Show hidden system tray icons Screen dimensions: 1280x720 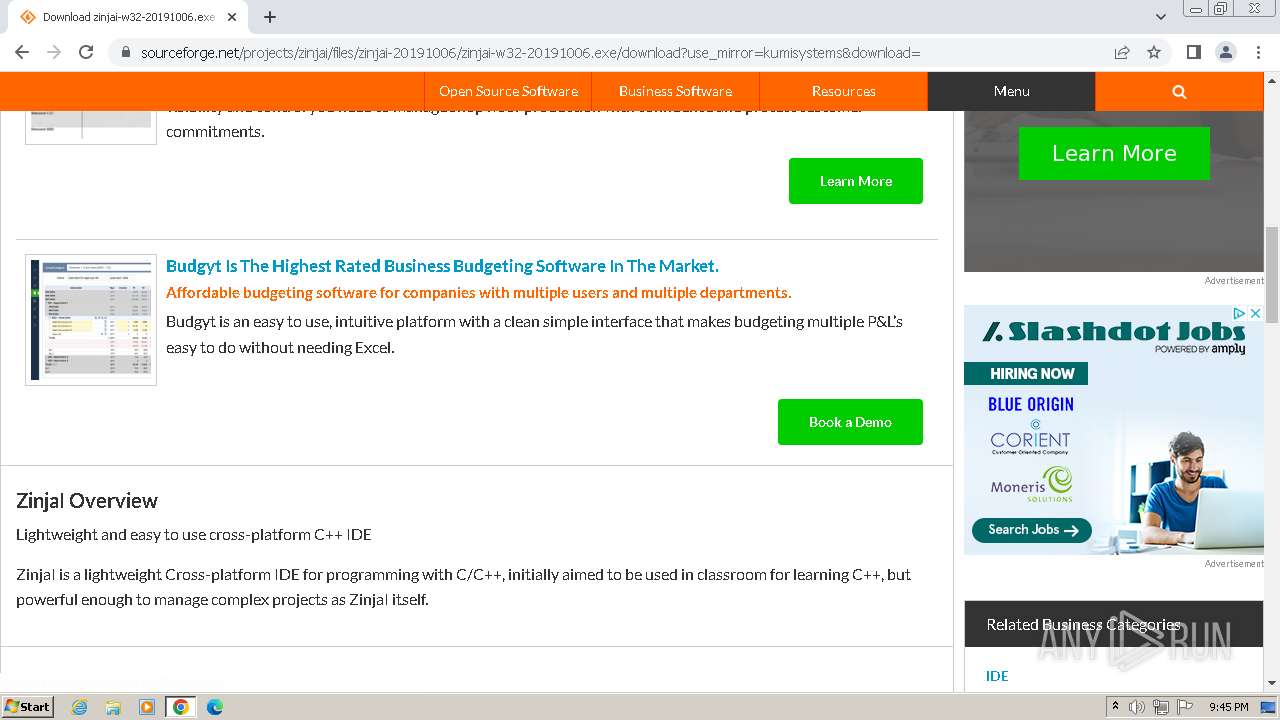pyautogui.click(x=1116, y=707)
